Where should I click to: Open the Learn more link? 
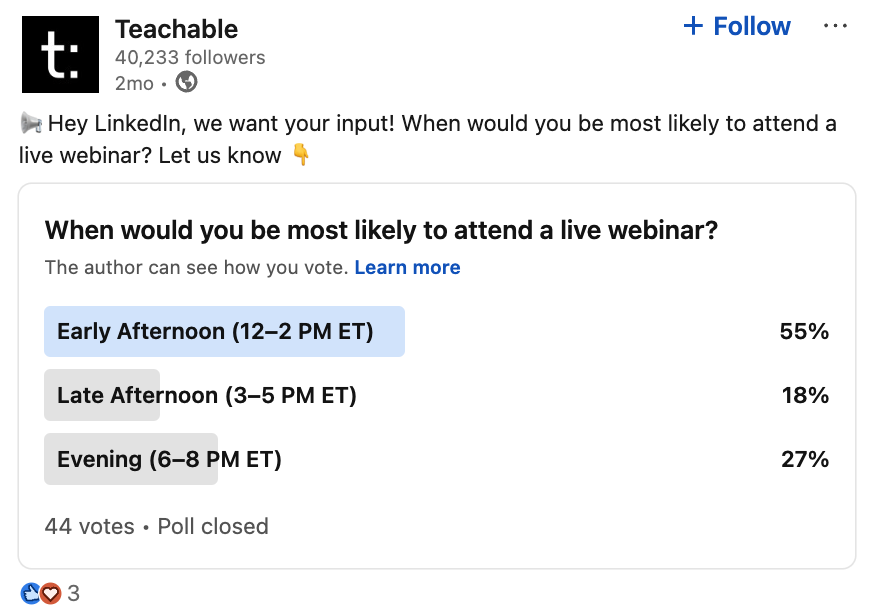[x=407, y=267]
